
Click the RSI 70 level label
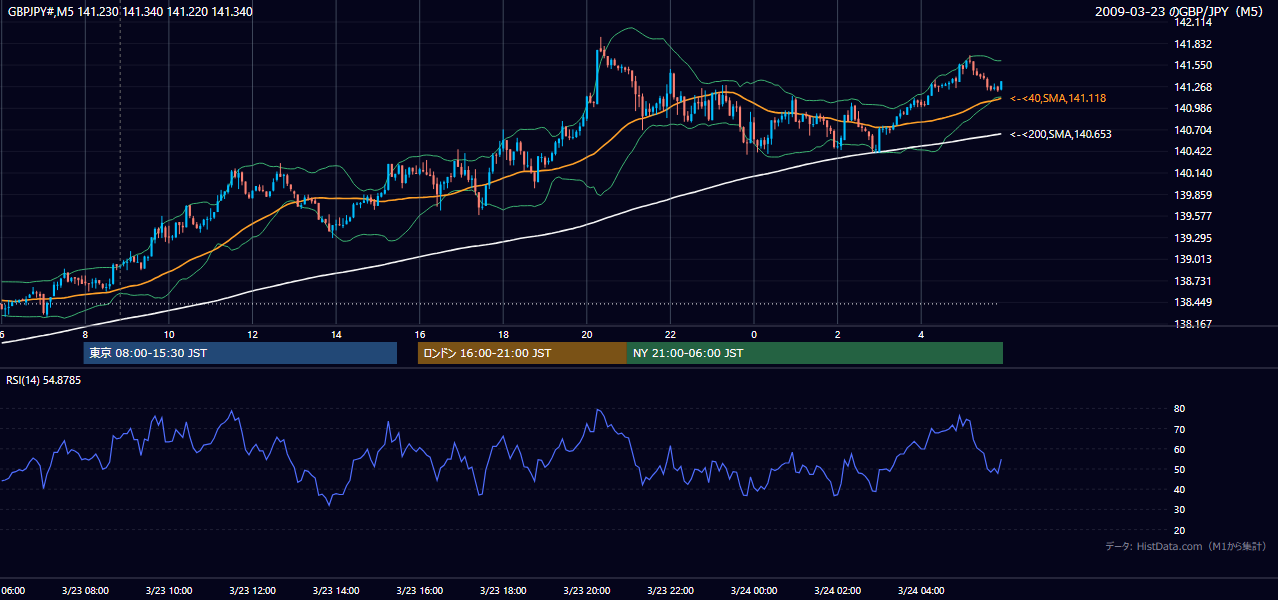(x=1180, y=429)
